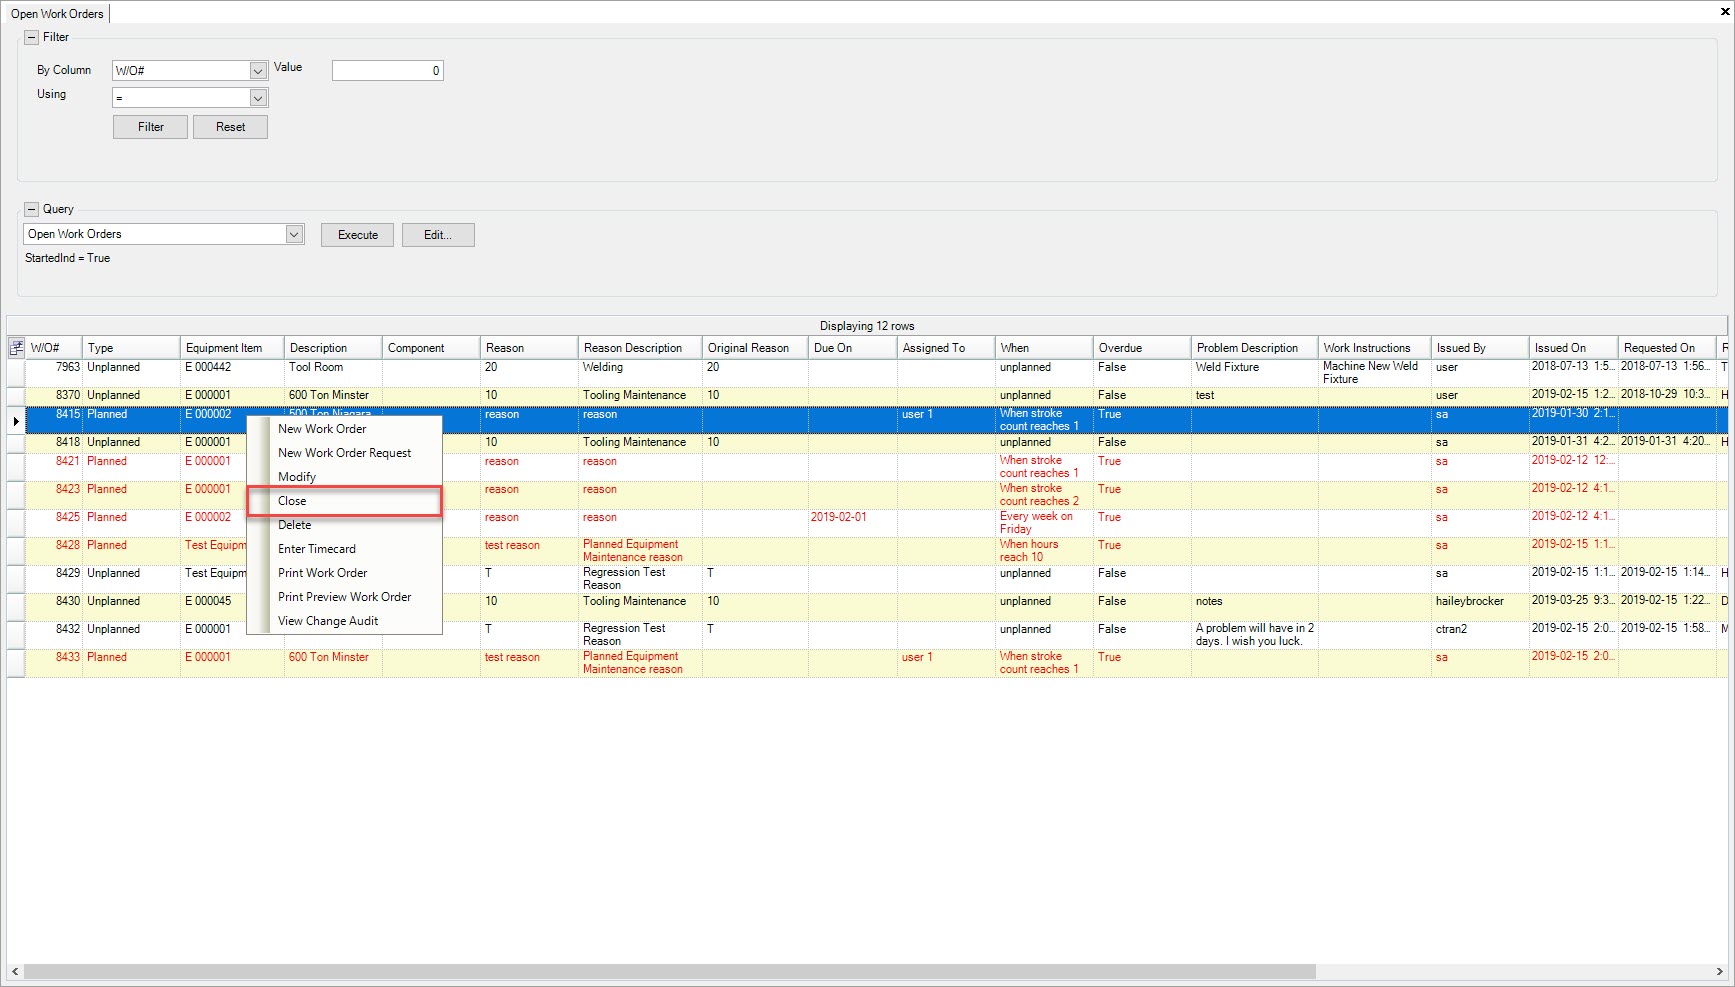Select work order 8423 cell
This screenshot has height=987, width=1735.
pos(54,495)
